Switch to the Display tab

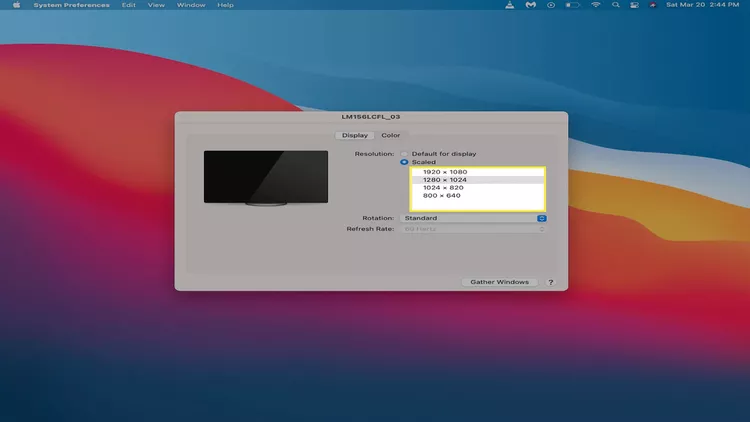(x=354, y=135)
